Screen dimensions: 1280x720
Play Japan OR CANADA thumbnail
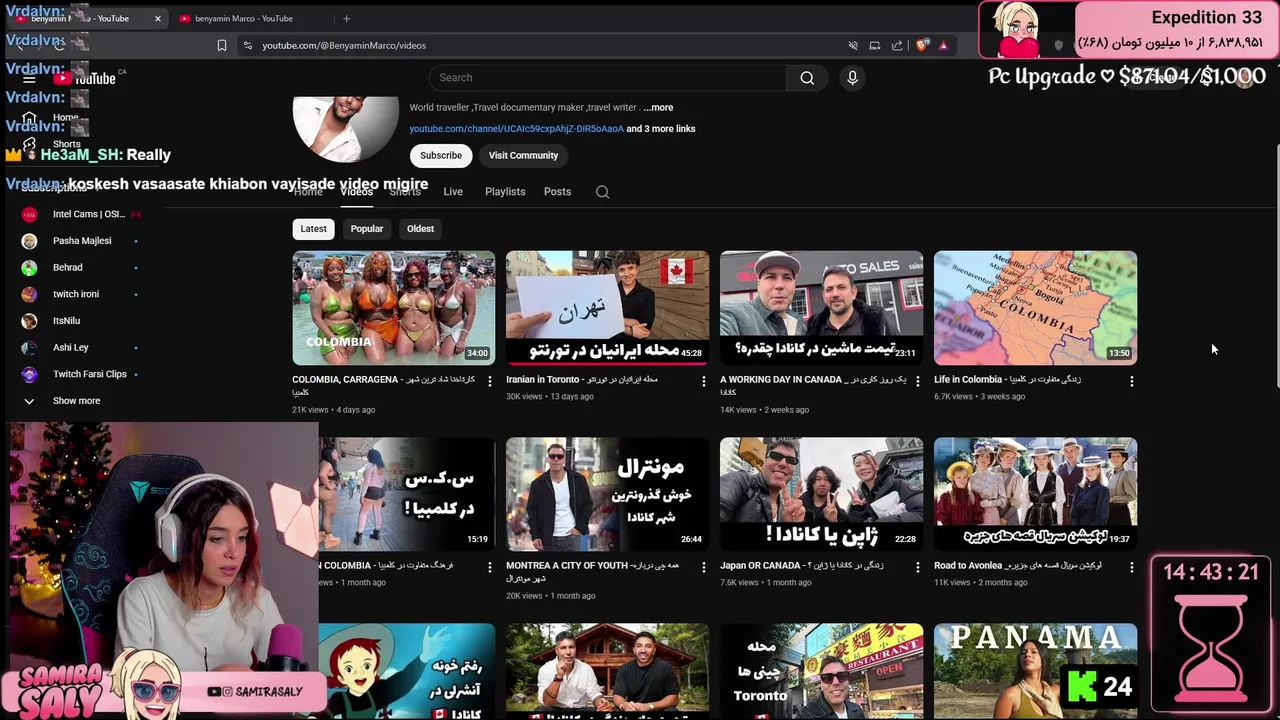click(821, 494)
